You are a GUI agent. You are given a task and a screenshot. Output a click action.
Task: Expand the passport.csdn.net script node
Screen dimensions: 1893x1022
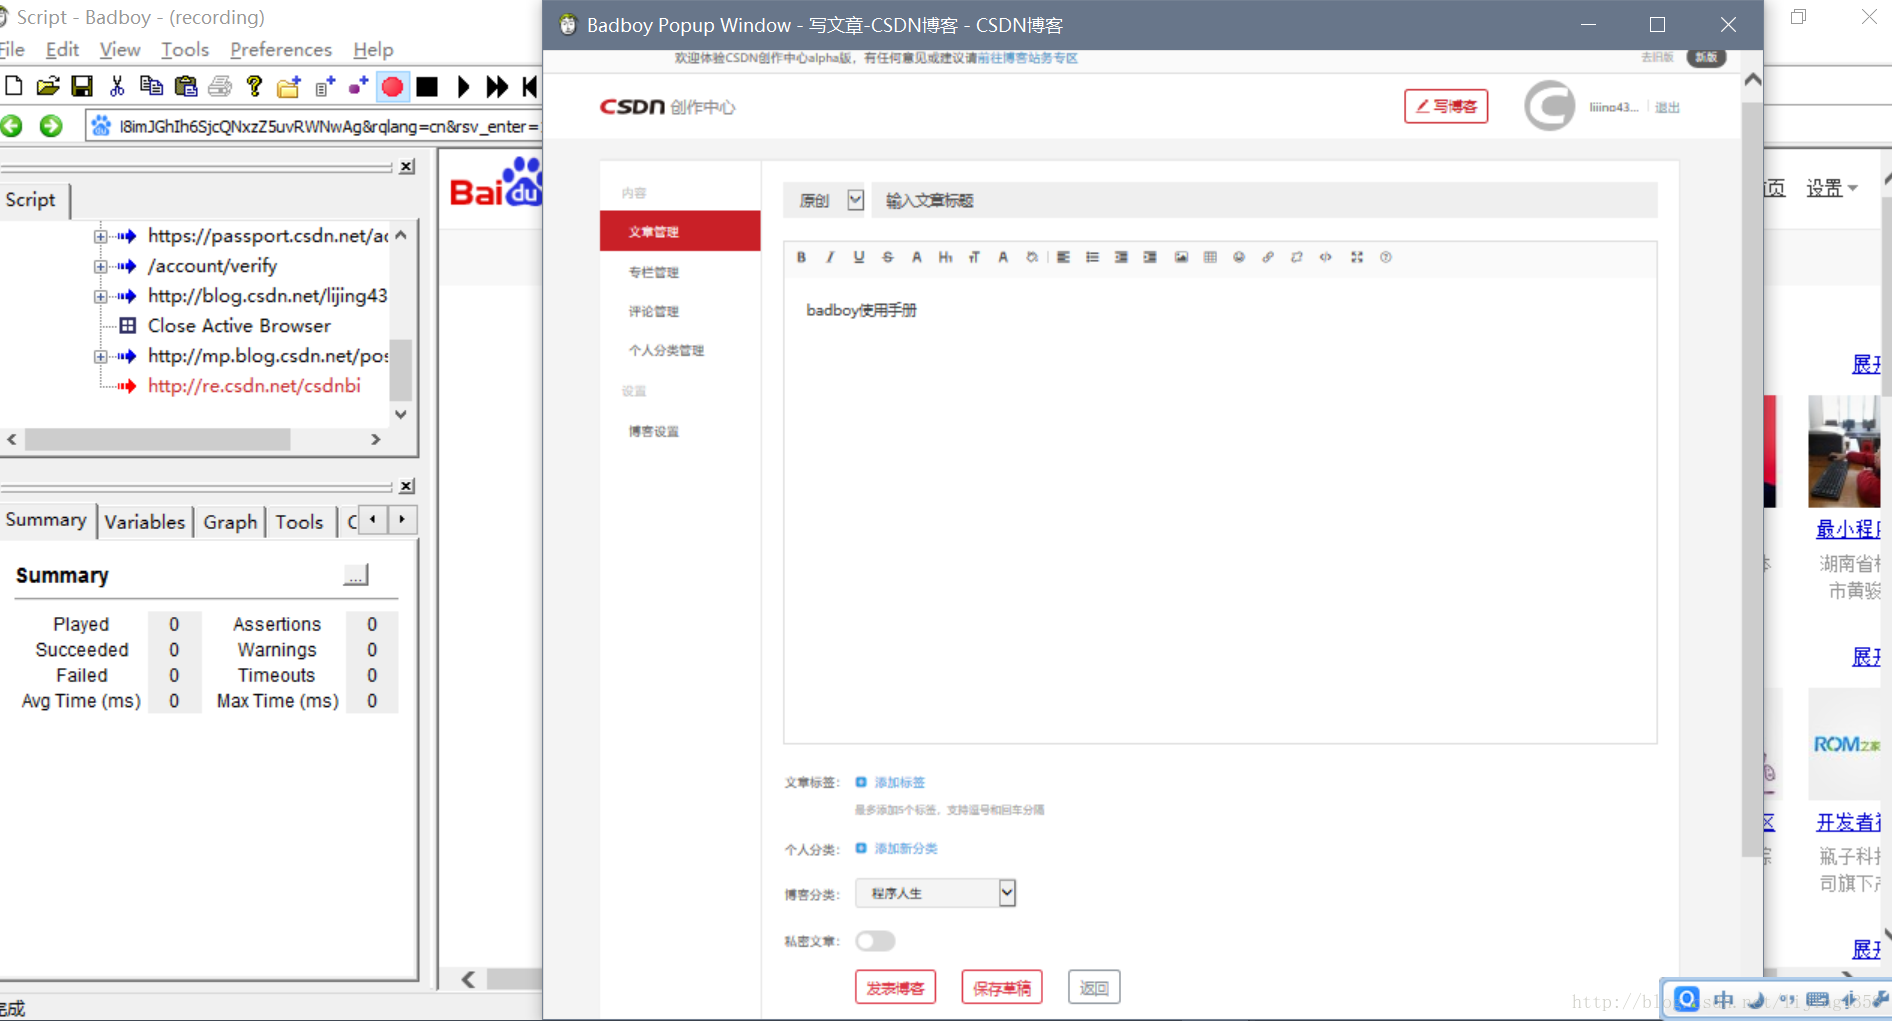coord(100,237)
